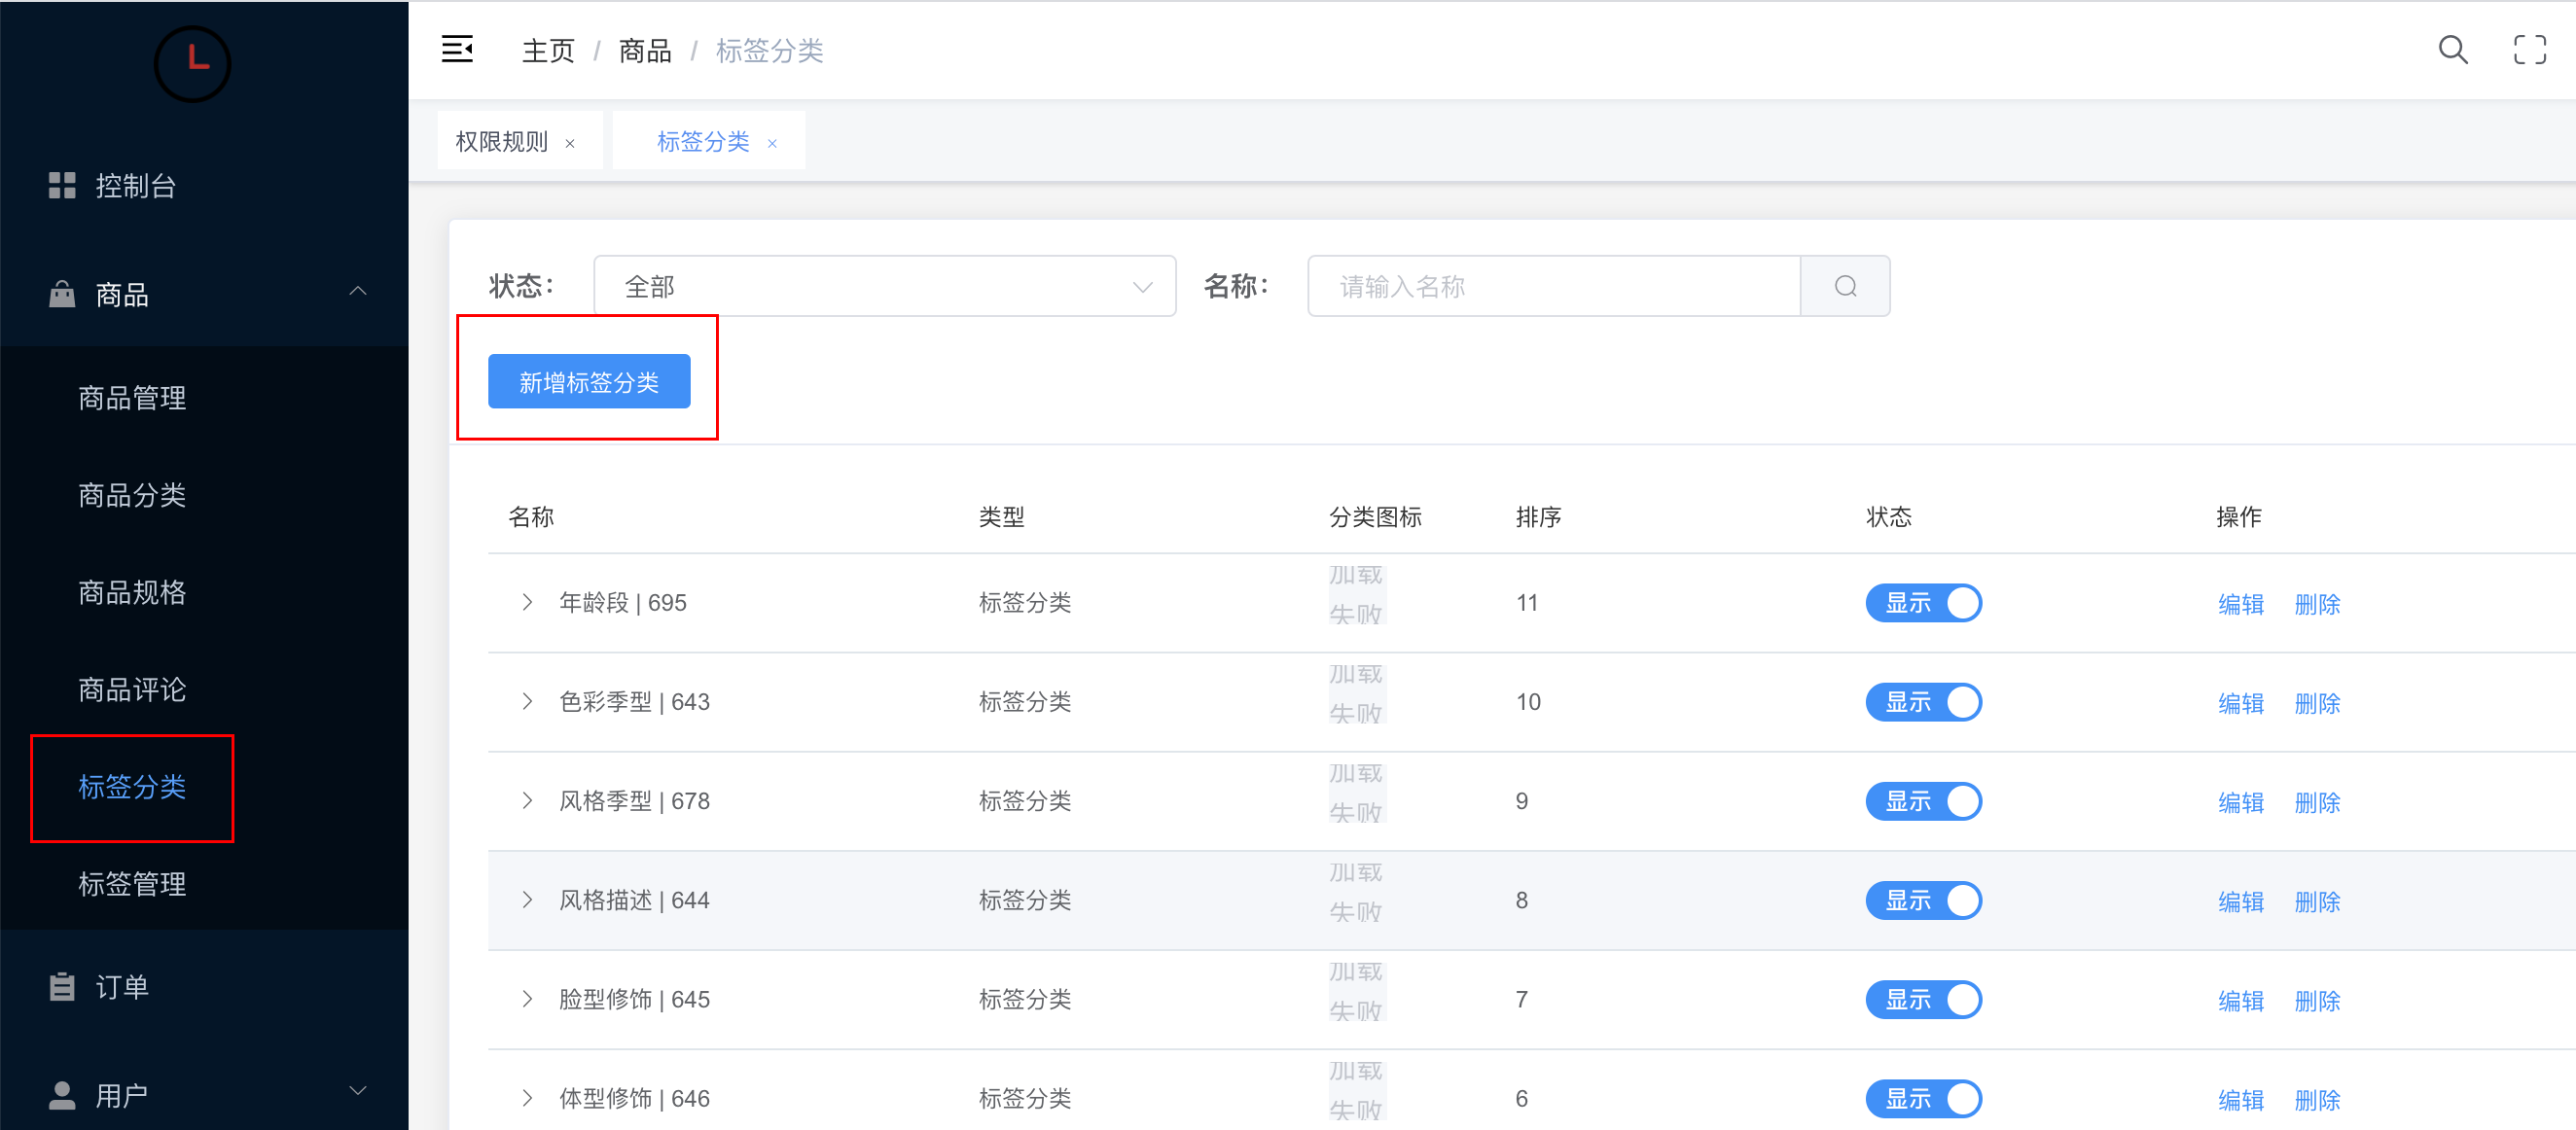2576x1130 pixels.
Task: Open the 状态 dropdown showing 全部
Action: 884,286
